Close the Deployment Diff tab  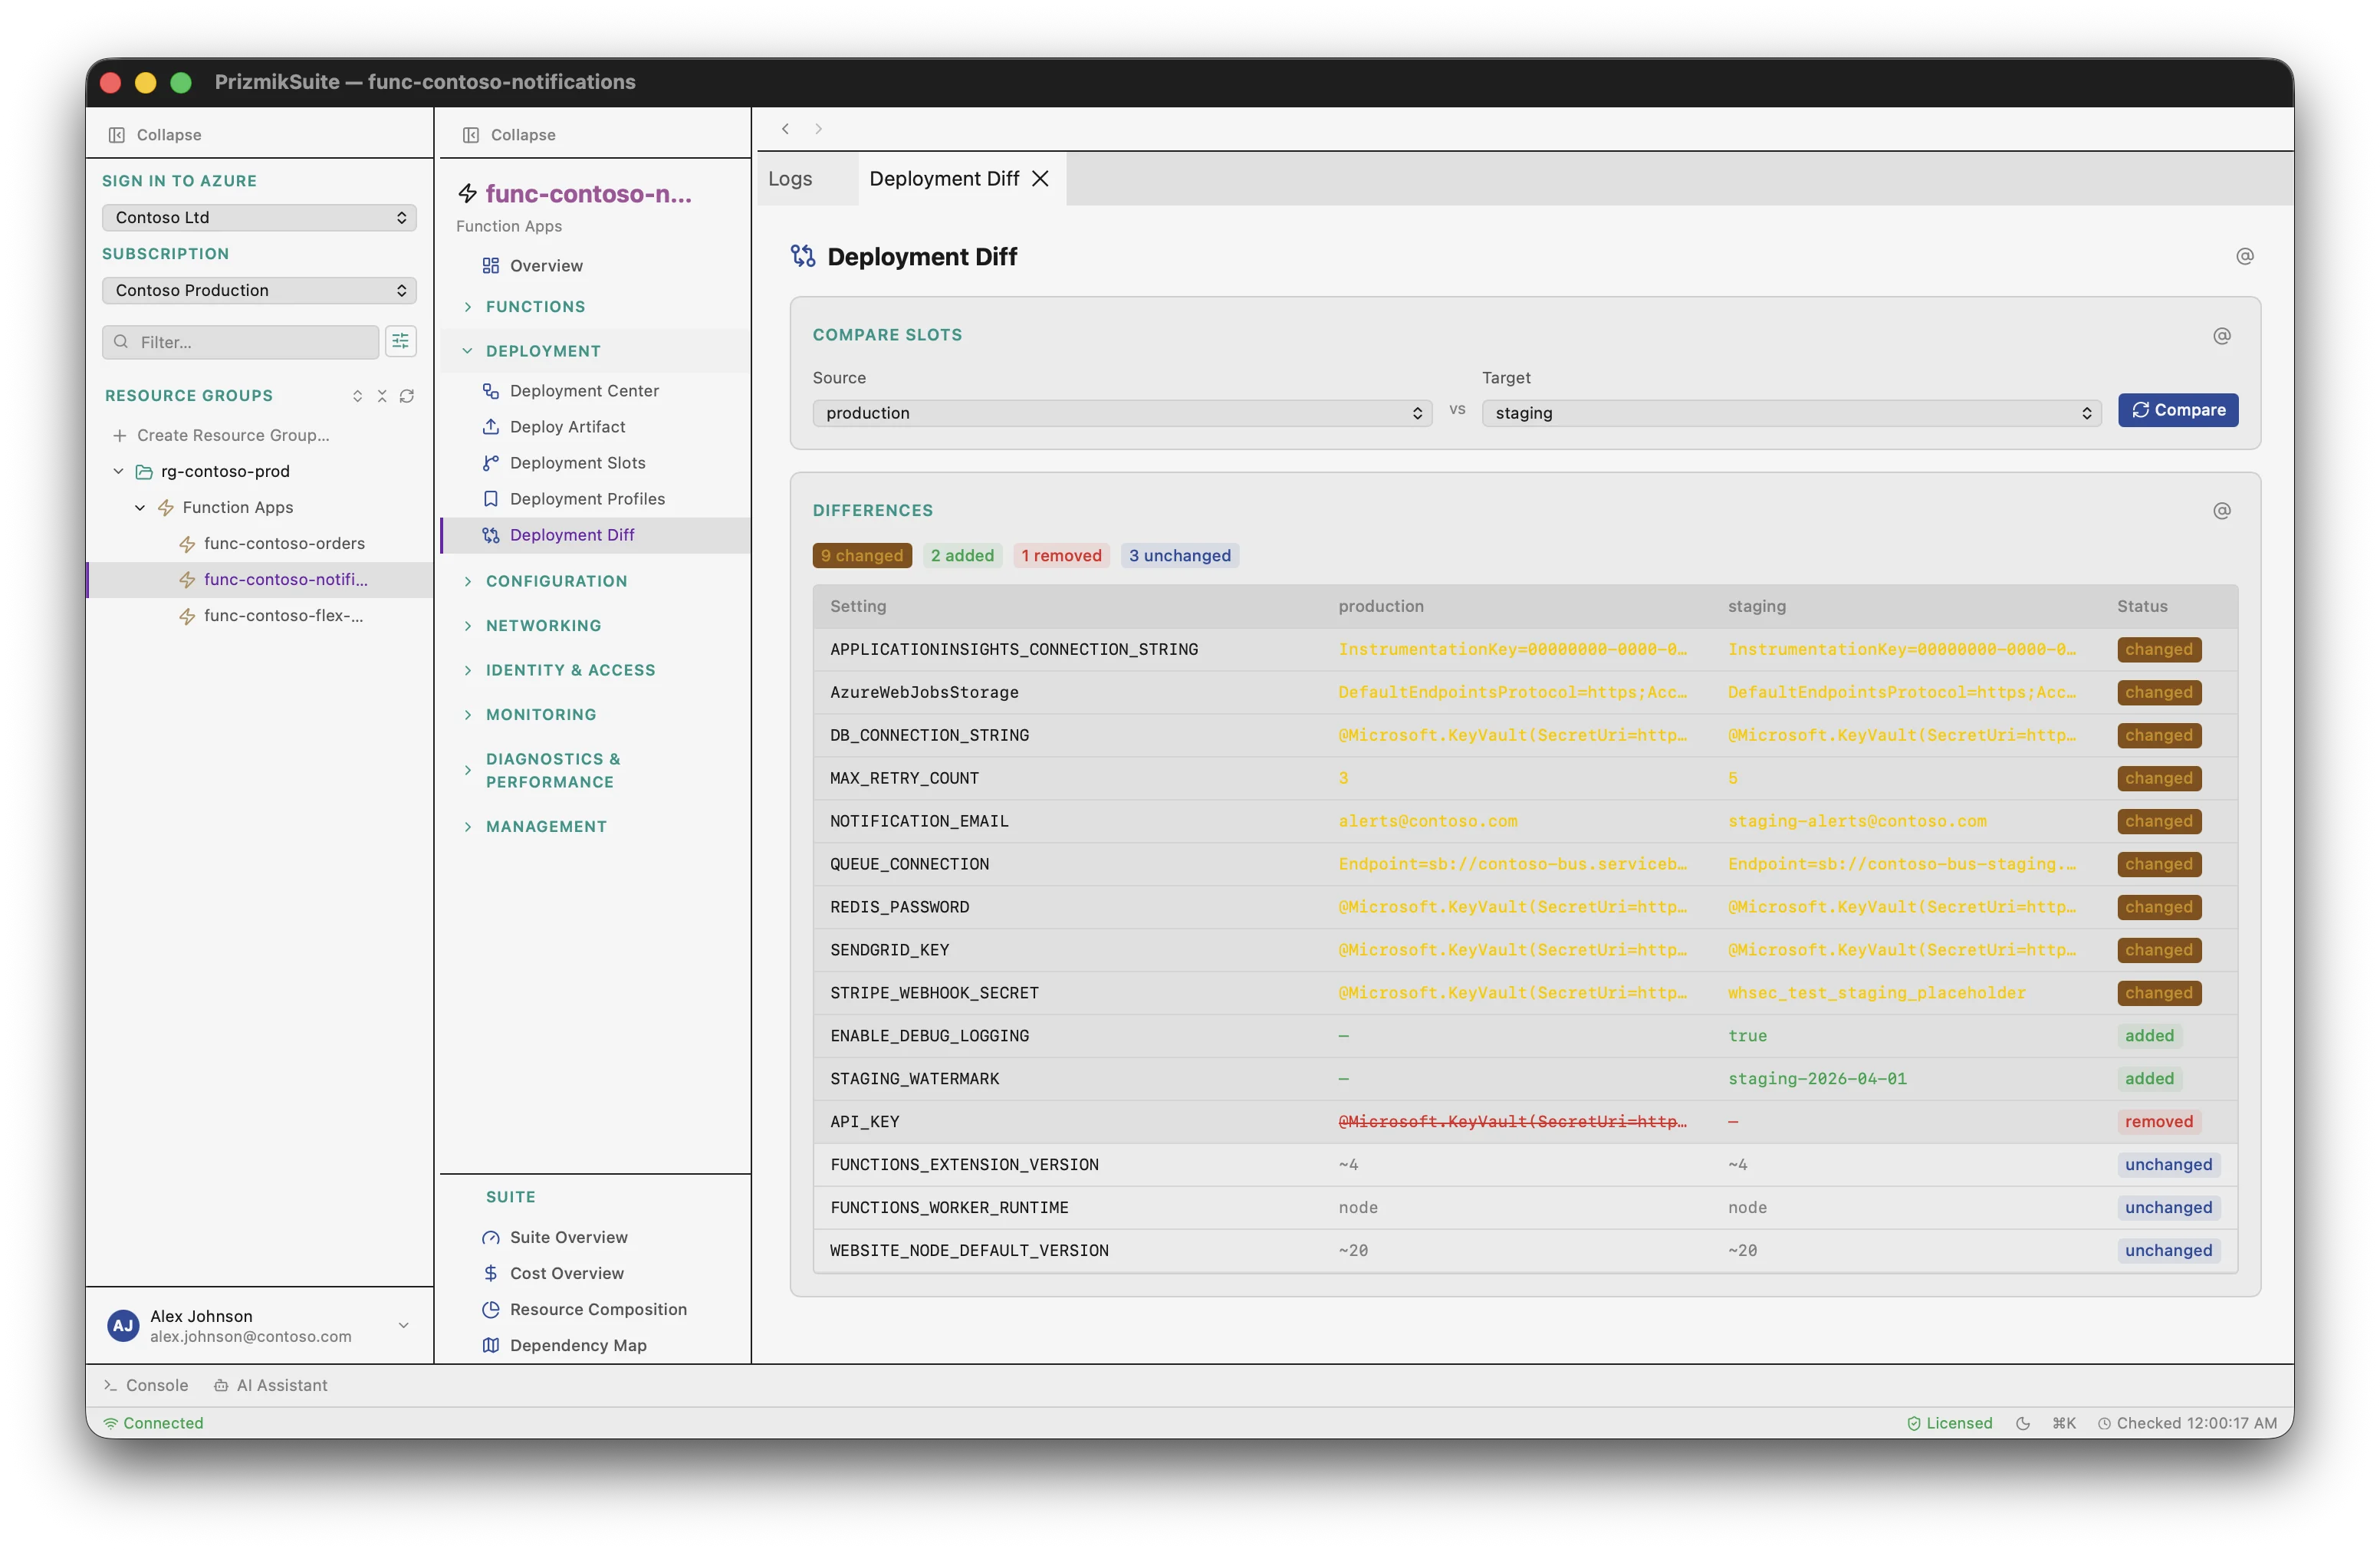click(1041, 179)
